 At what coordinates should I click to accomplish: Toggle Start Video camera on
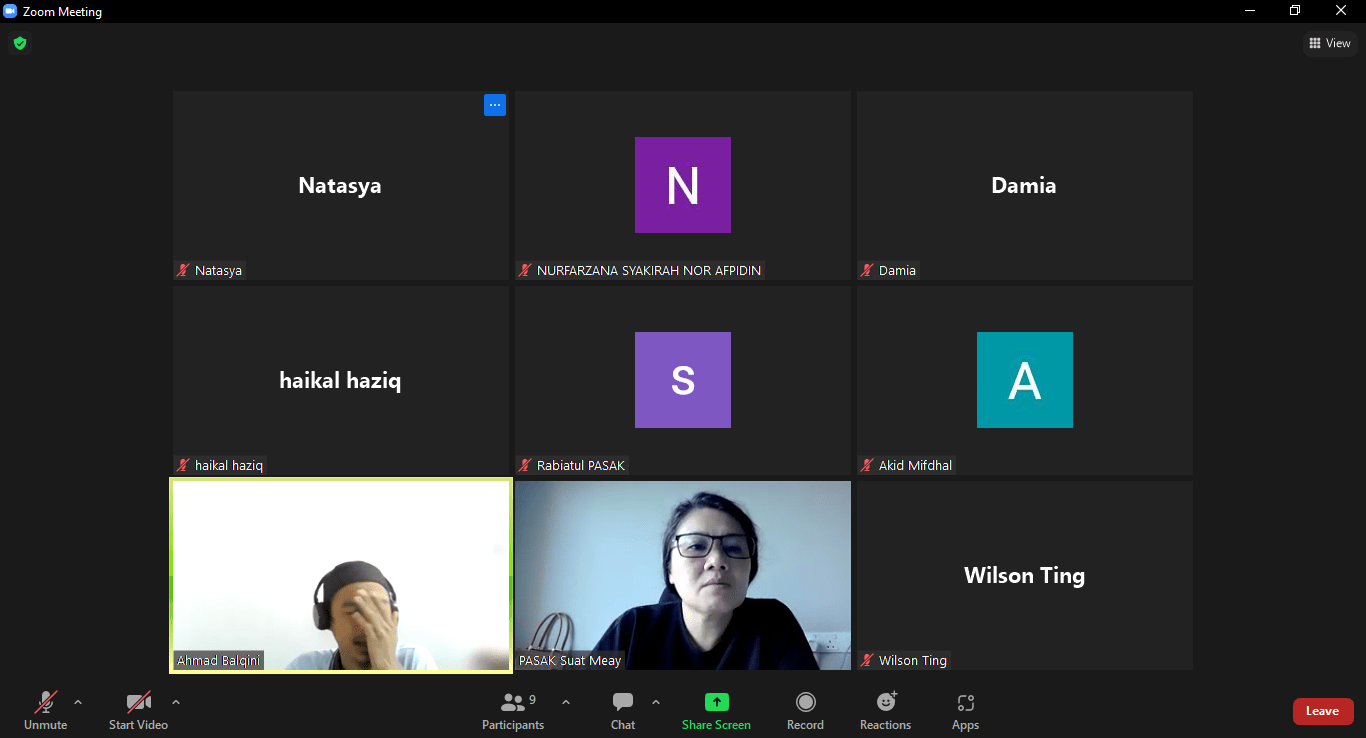138,711
